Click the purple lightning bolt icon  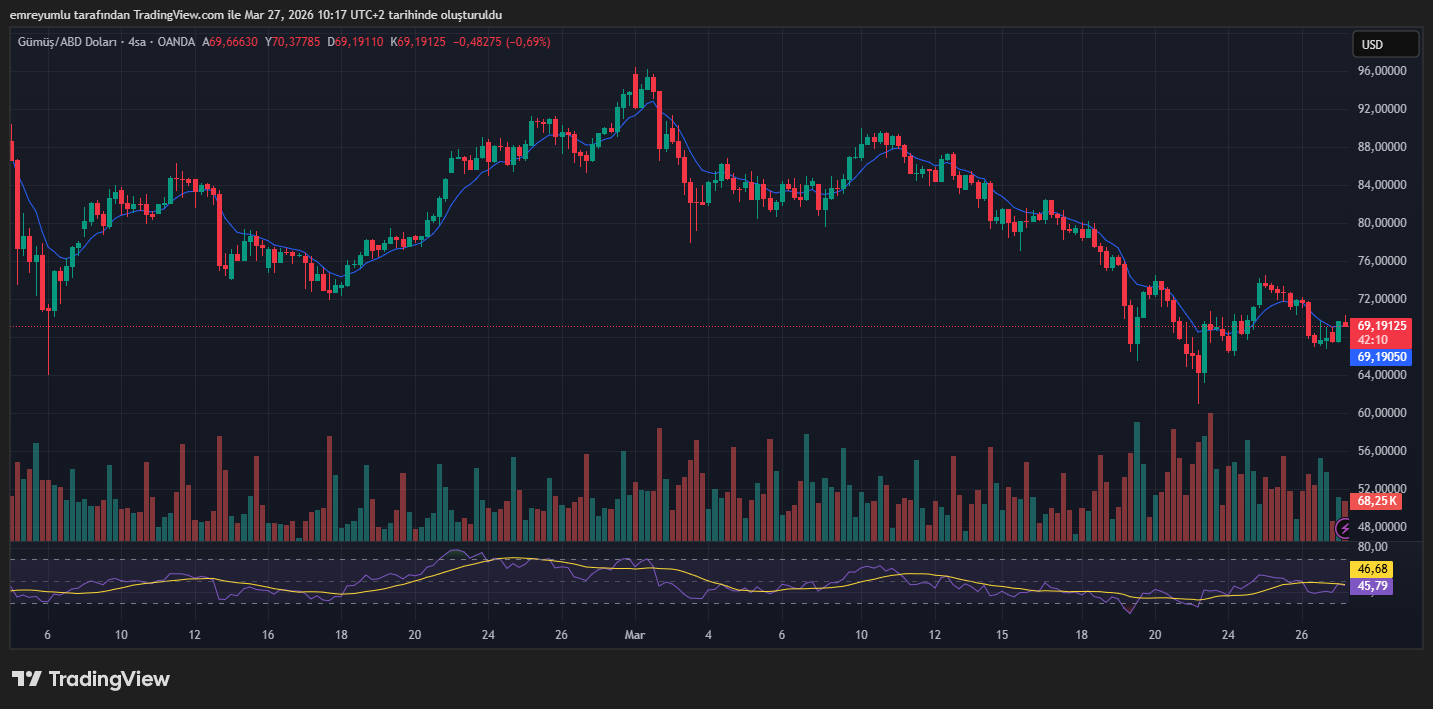coord(1344,528)
